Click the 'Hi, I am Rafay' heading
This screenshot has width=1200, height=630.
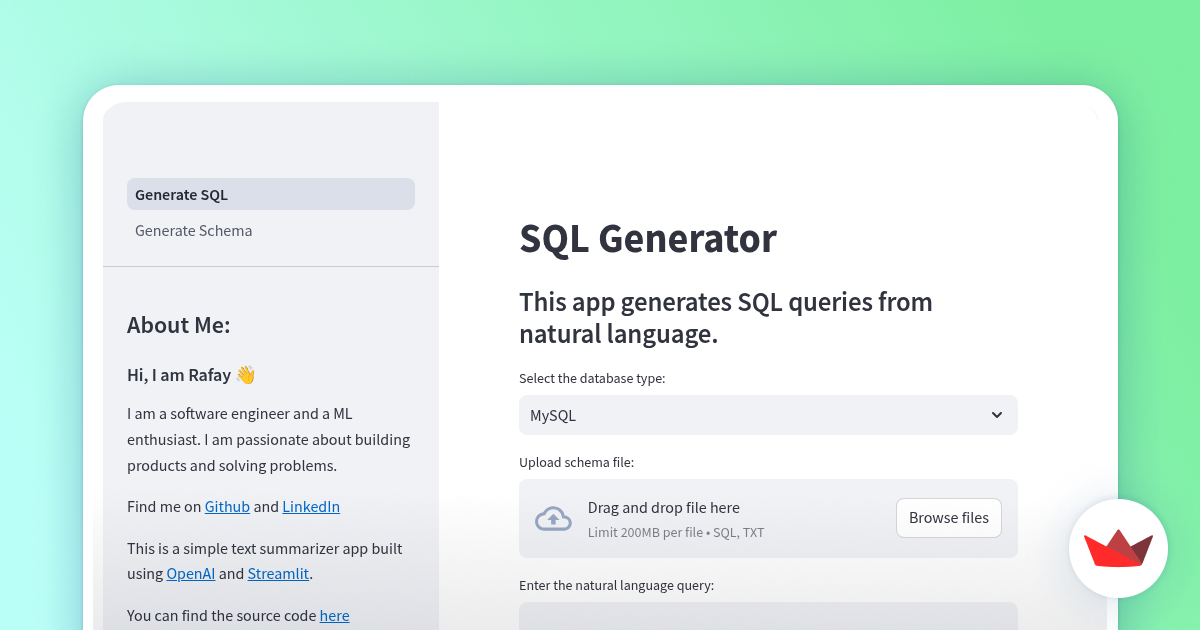click(x=180, y=374)
